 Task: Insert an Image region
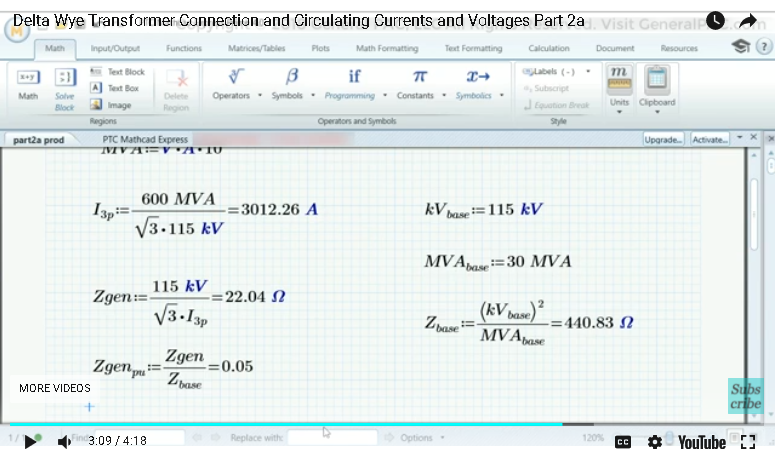coord(111,105)
